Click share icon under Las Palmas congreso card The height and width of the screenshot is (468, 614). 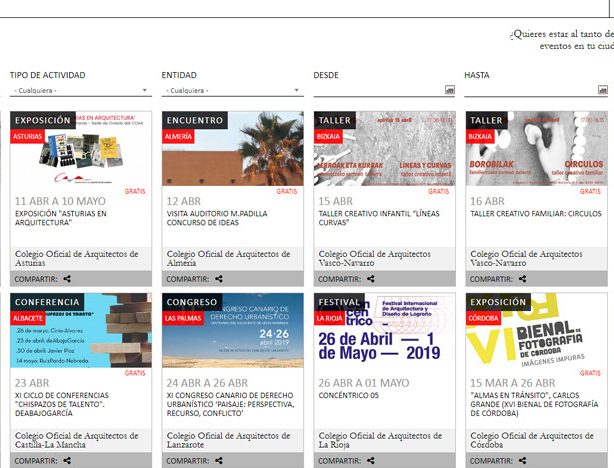[218, 461]
